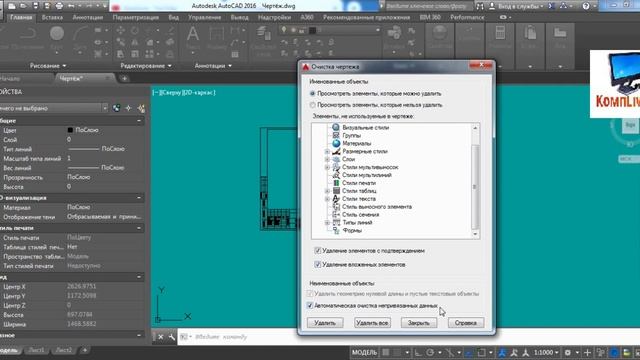
Task: Toggle 'Удаление элементов с подтверждением' checkbox
Action: point(318,250)
